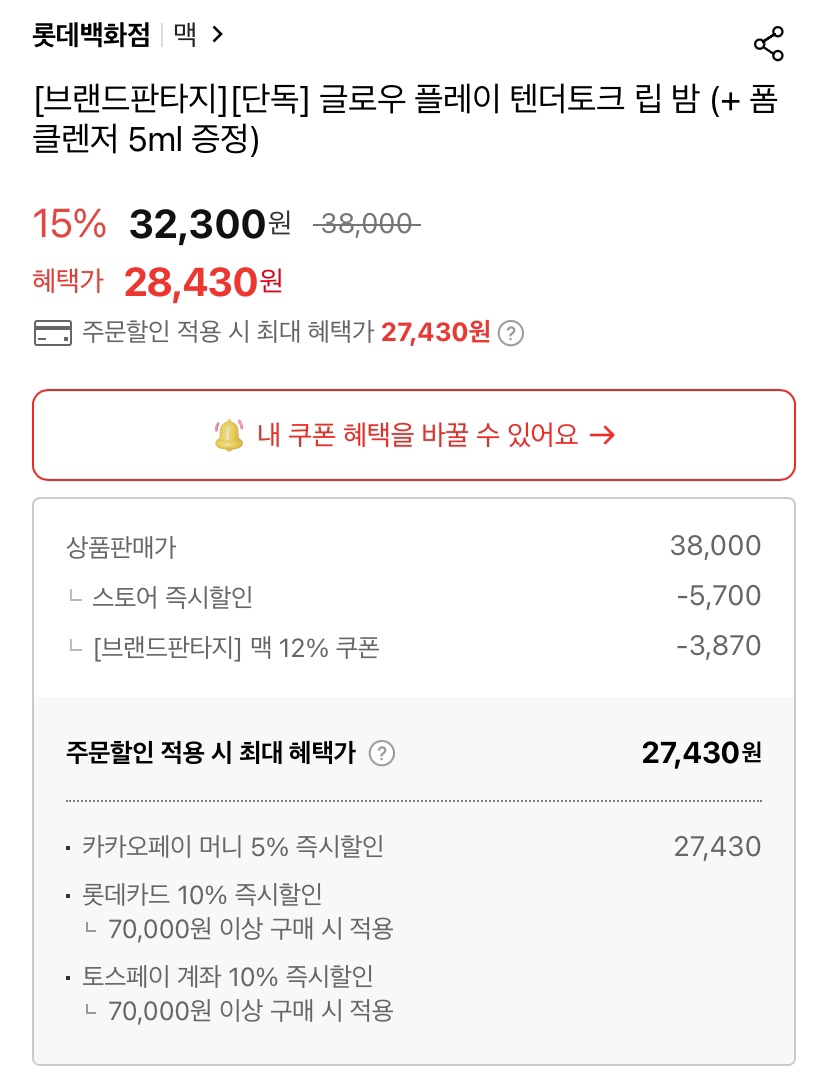
Task: Tap the 15% discount rate
Action: (x=70, y=224)
